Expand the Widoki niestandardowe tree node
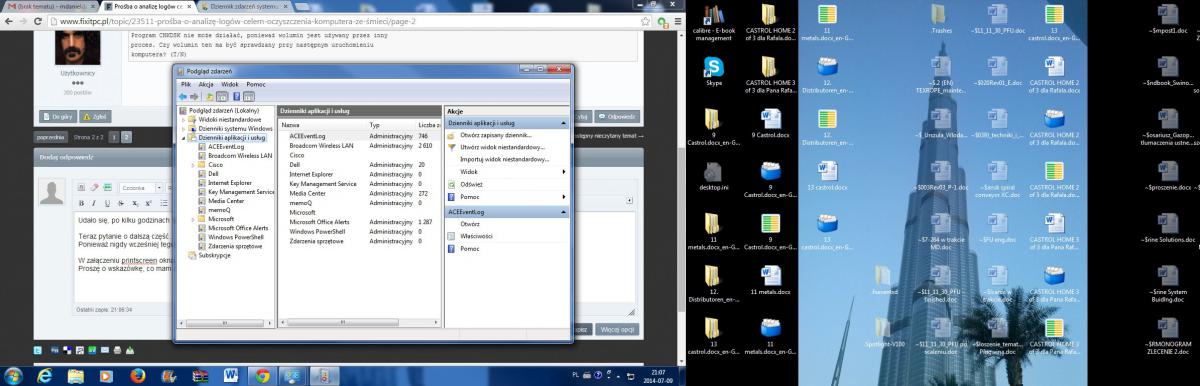Image resolution: width=1200 pixels, height=386 pixels. (184, 119)
